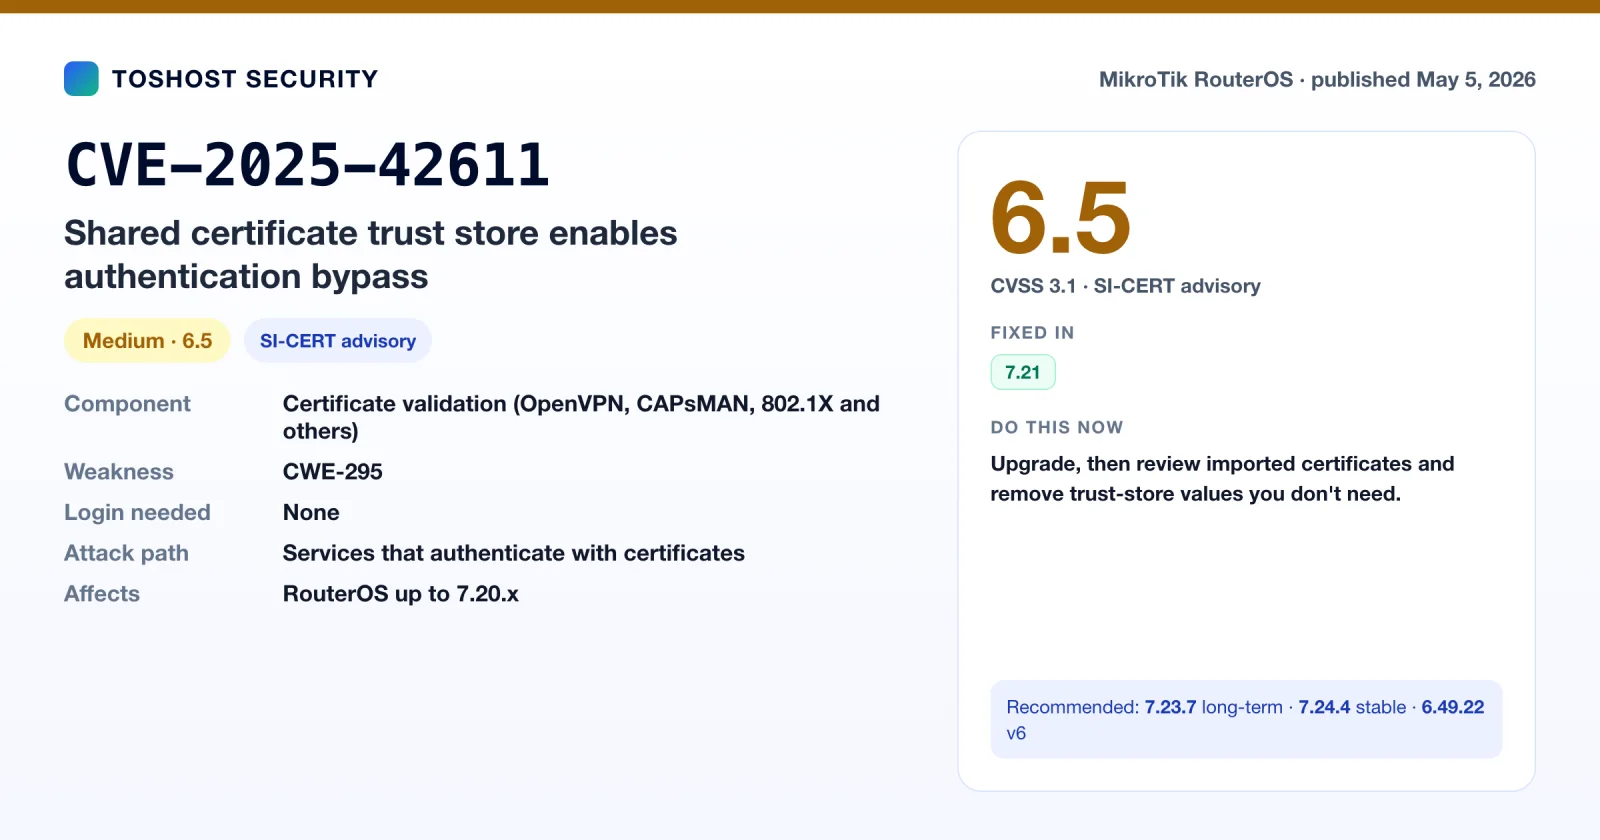Click 'CVSS 3.1 · SI-CERT advisory' caption
This screenshot has height=840, width=1600.
click(x=1125, y=286)
